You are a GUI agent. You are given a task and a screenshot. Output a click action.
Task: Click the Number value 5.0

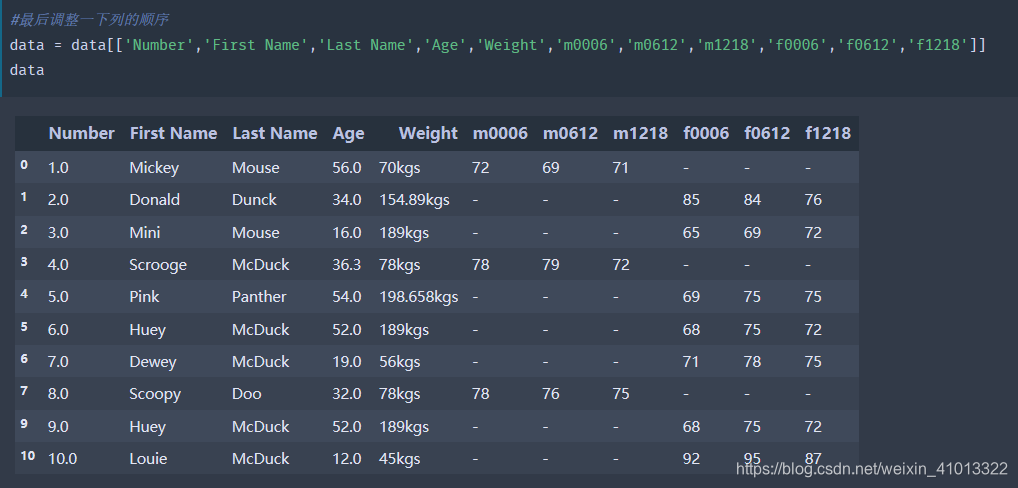pos(58,297)
